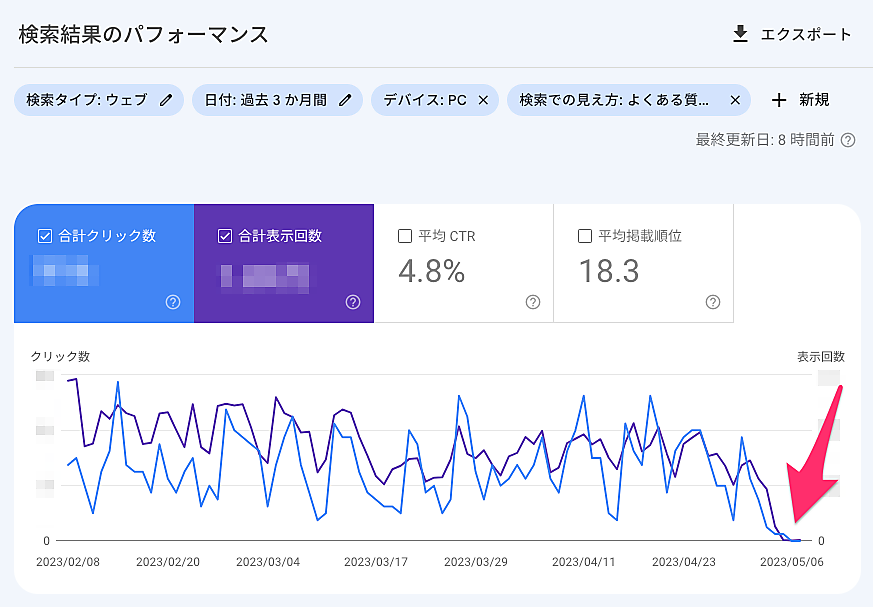Open help icon in 合計表示回数 card

pos(353,302)
